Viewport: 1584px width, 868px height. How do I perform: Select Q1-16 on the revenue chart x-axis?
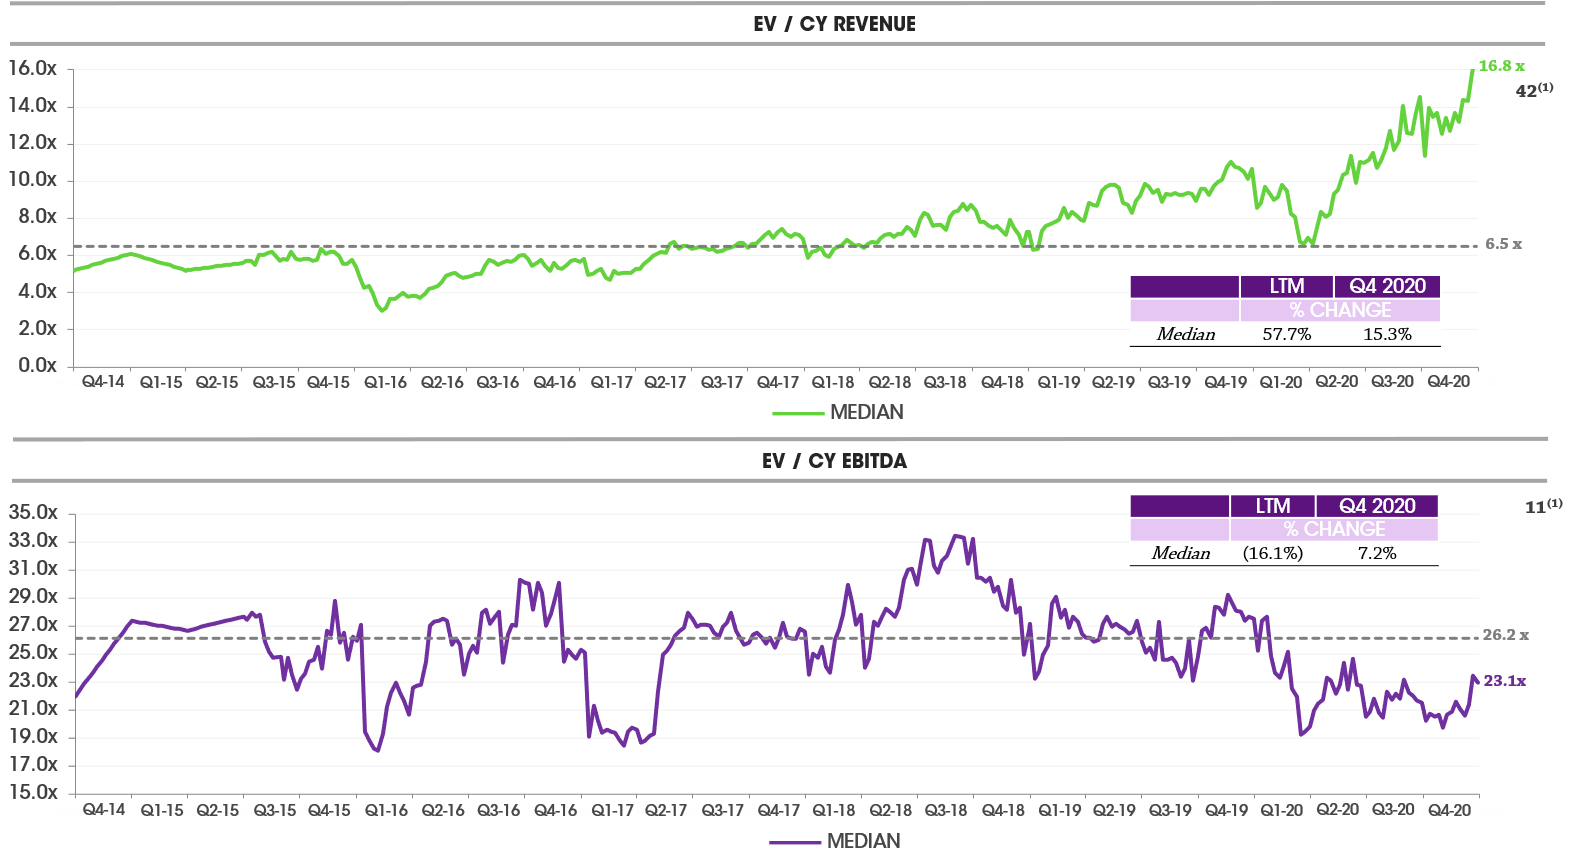[385, 382]
